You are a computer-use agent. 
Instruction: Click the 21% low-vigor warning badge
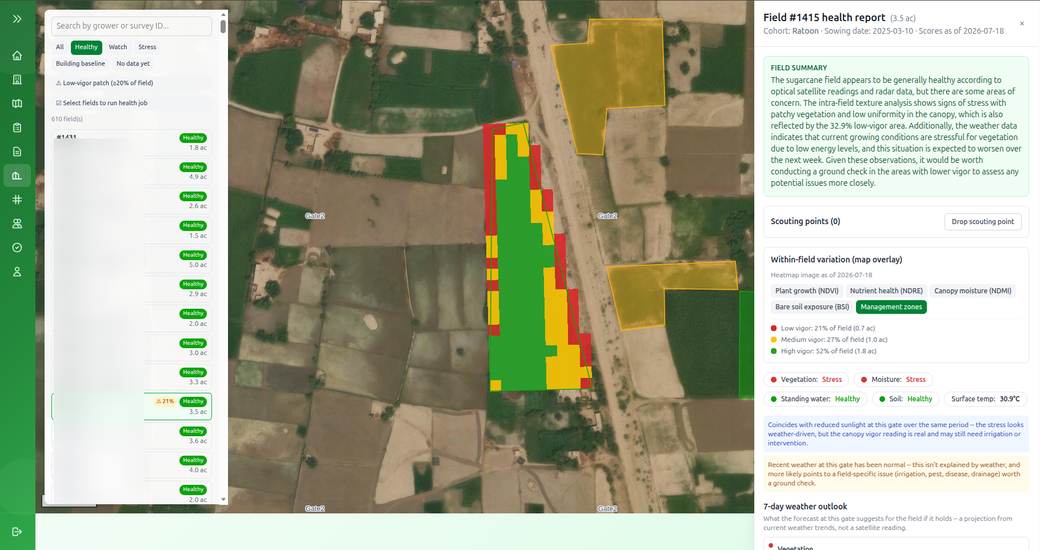164,401
